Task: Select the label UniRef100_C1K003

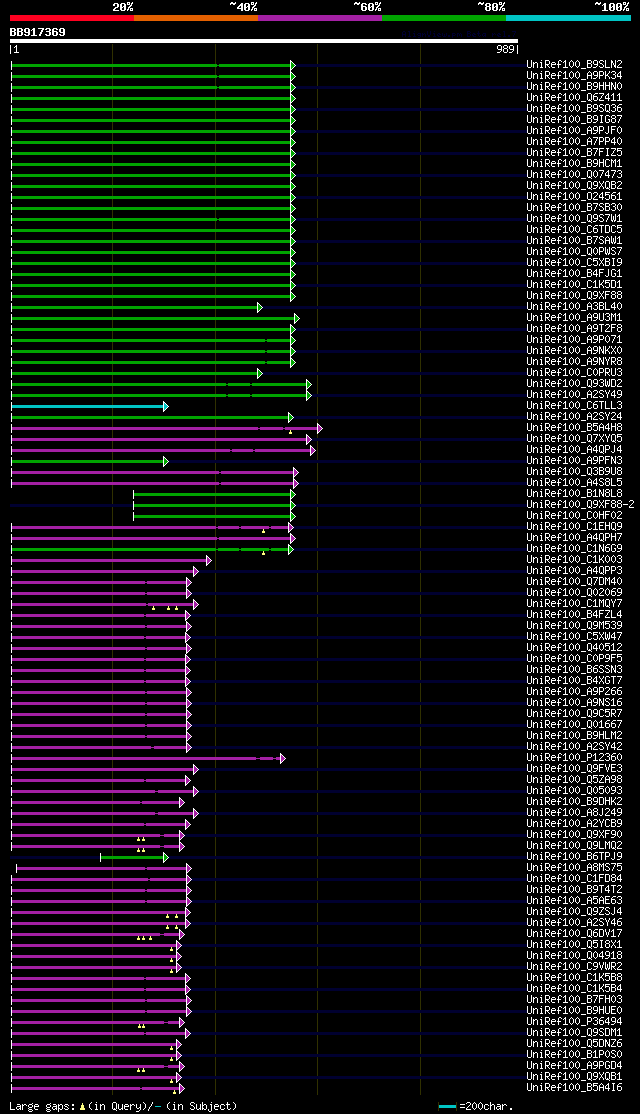Action: 575,560
